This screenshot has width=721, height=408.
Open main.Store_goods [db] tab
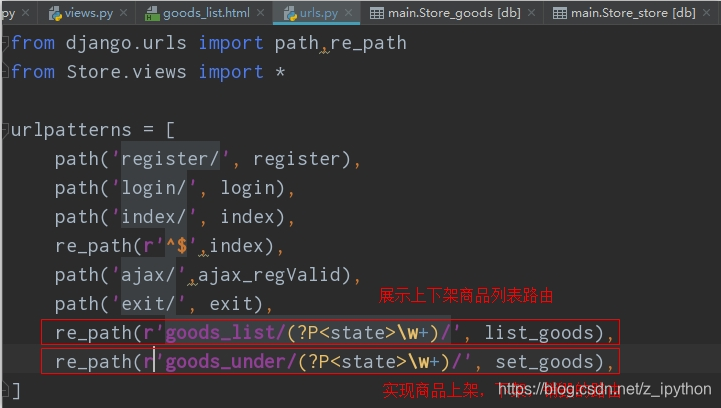tap(454, 13)
